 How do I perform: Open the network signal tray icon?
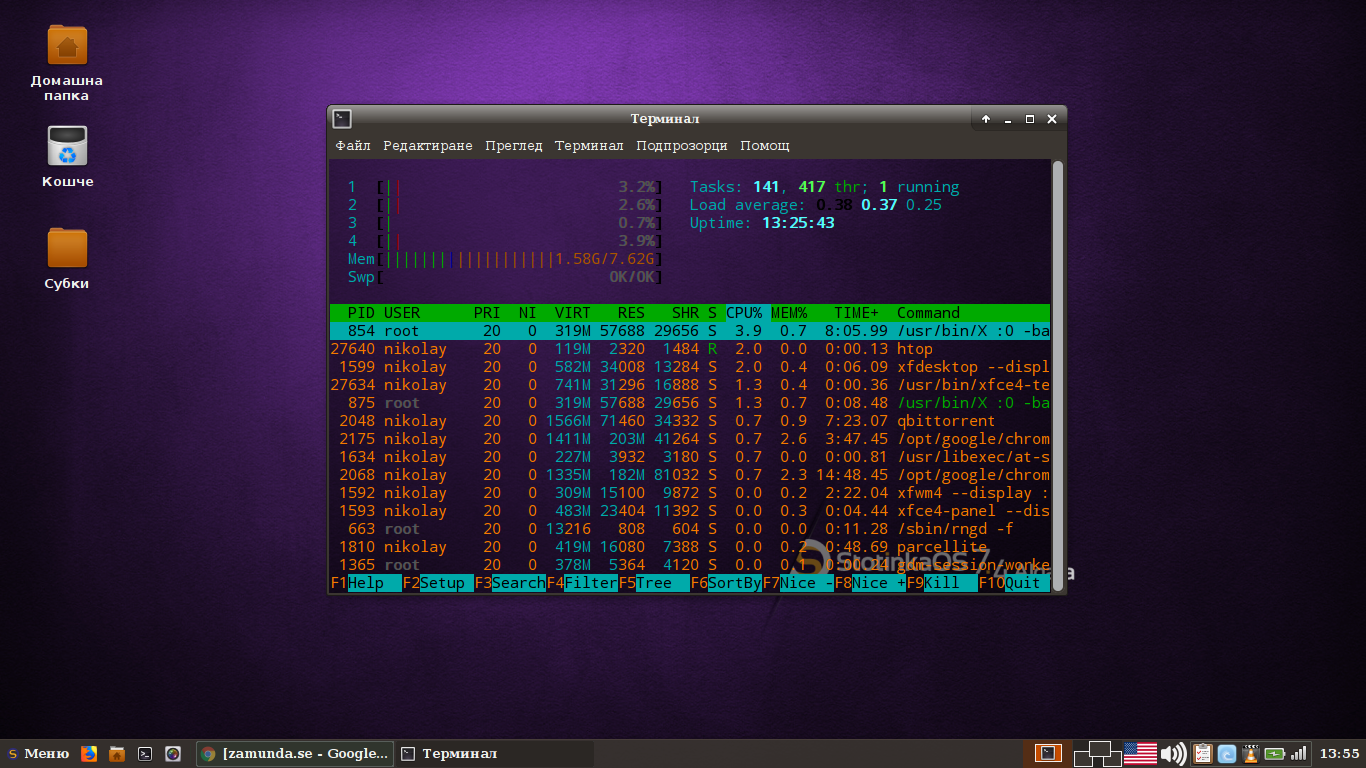point(1299,754)
